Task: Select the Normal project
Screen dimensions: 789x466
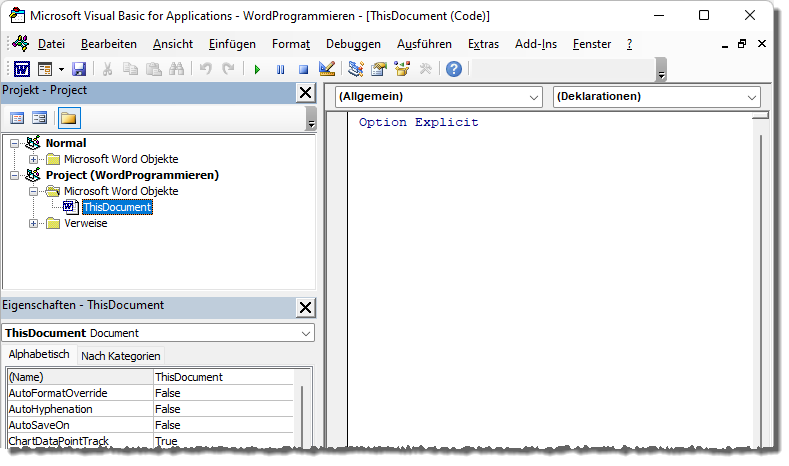Action: click(x=66, y=143)
